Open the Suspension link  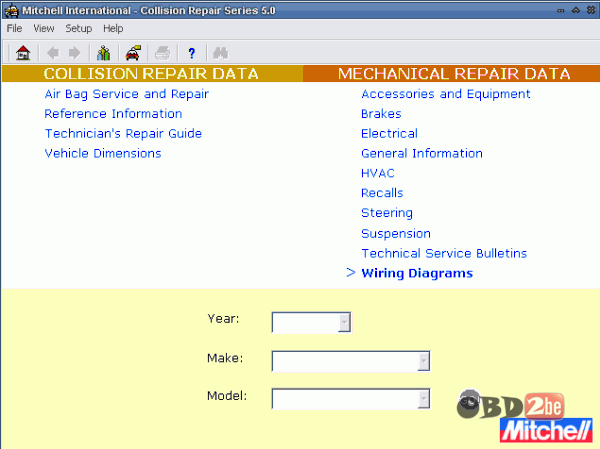[x=396, y=233]
